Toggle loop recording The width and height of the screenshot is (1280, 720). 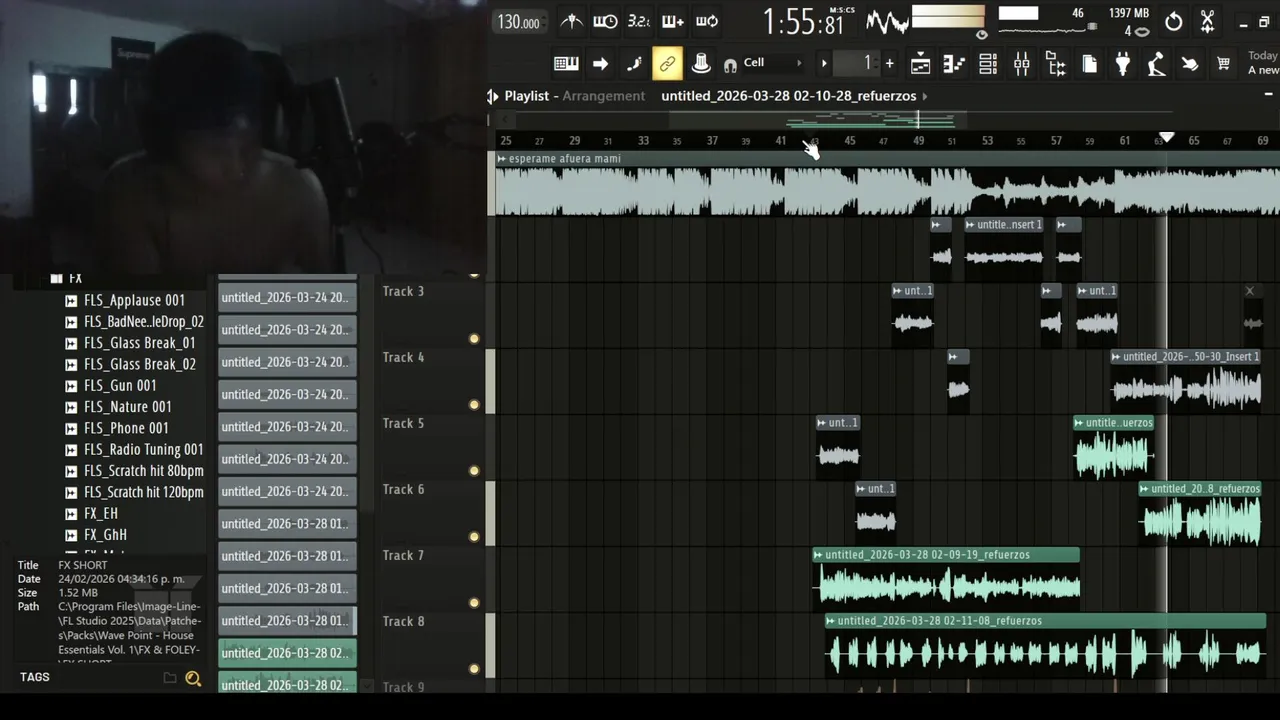[x=707, y=21]
